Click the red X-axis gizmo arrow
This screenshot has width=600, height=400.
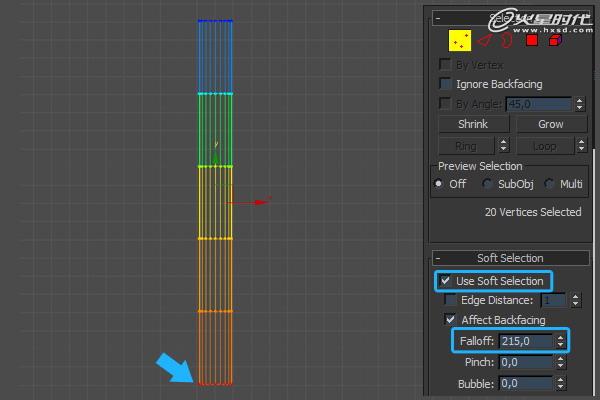coord(262,202)
